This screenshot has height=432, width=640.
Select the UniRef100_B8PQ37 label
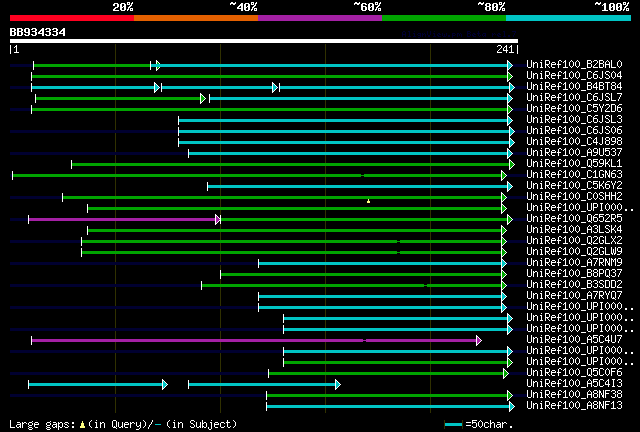tap(574, 274)
